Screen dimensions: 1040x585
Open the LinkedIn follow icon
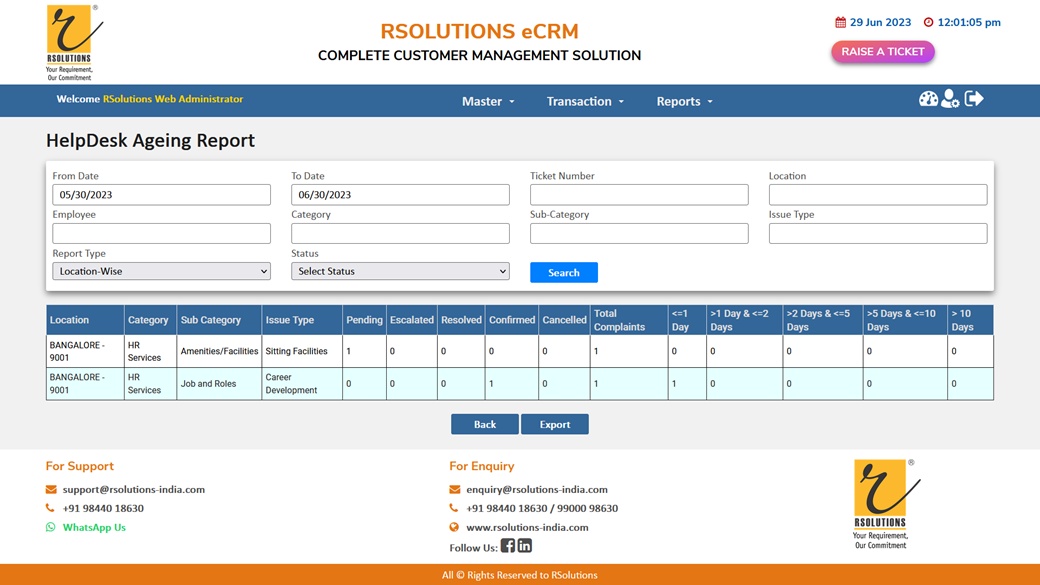click(x=525, y=546)
